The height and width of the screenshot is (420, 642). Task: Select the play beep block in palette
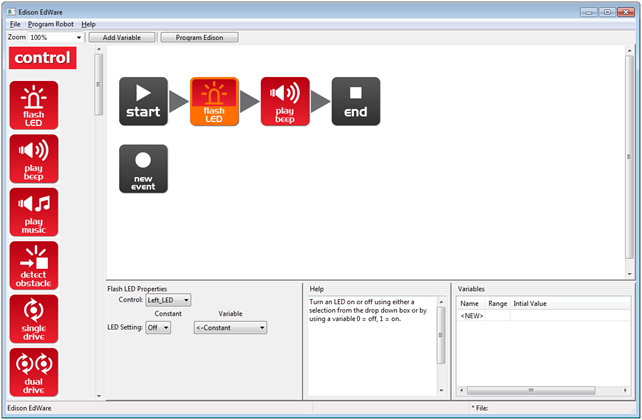click(x=34, y=159)
